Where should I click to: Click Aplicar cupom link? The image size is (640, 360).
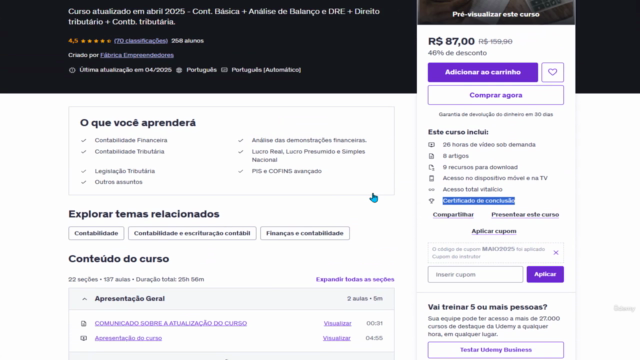(494, 231)
